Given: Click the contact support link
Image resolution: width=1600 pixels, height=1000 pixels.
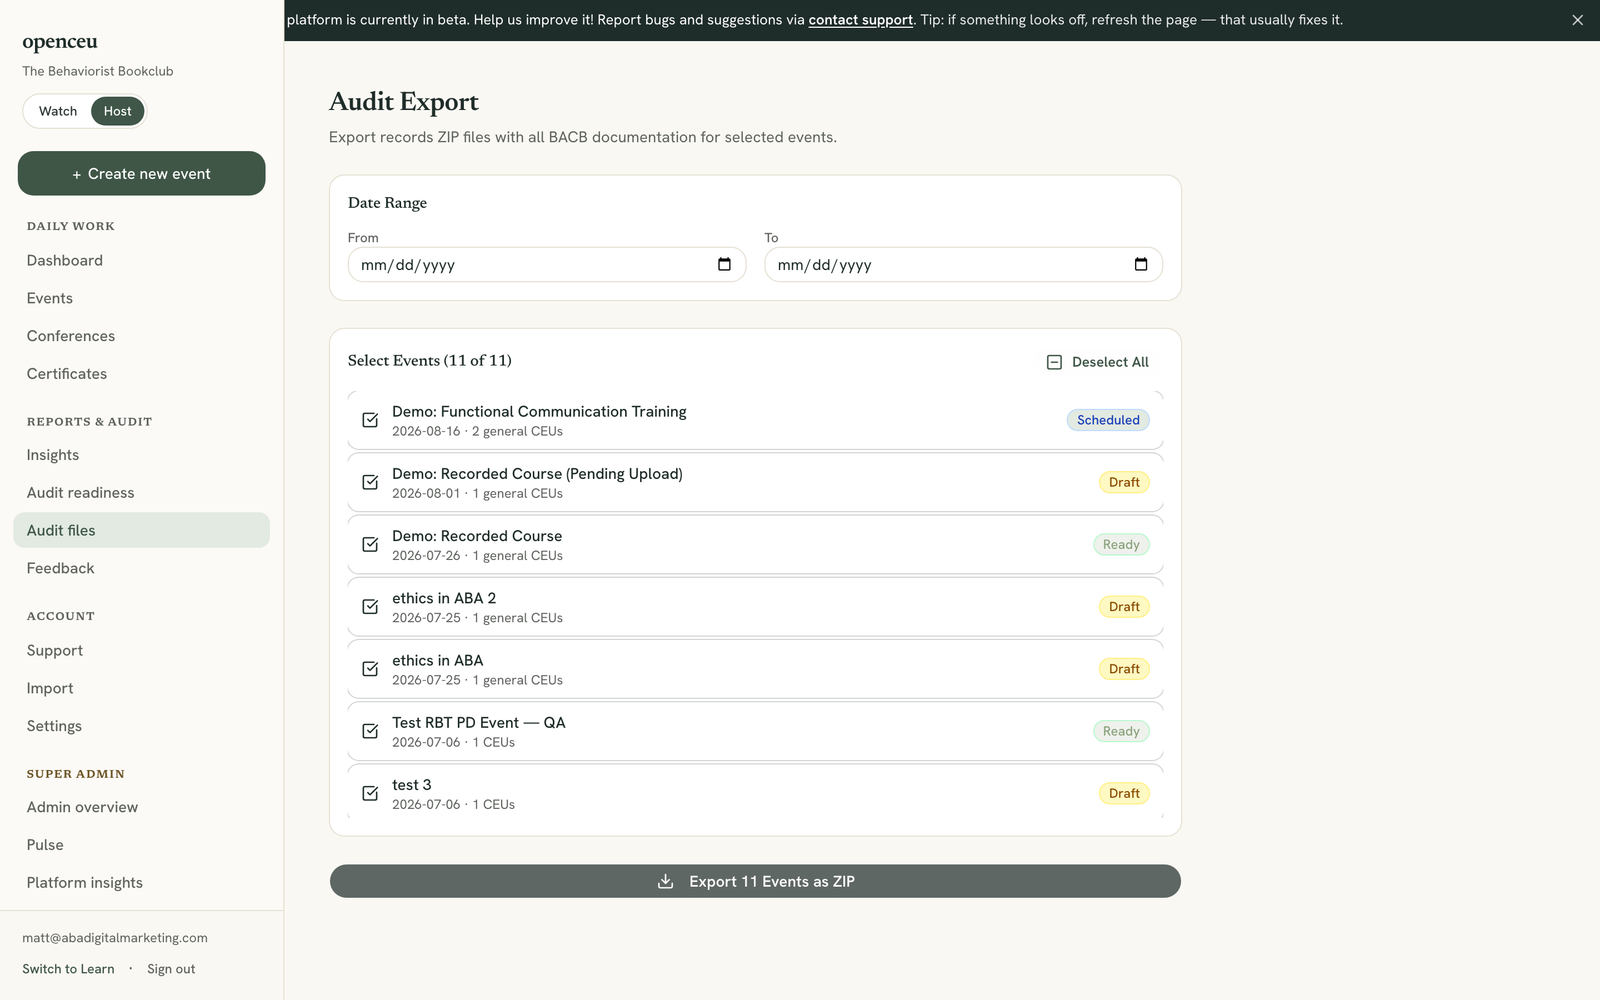Looking at the screenshot, I should [x=860, y=20].
